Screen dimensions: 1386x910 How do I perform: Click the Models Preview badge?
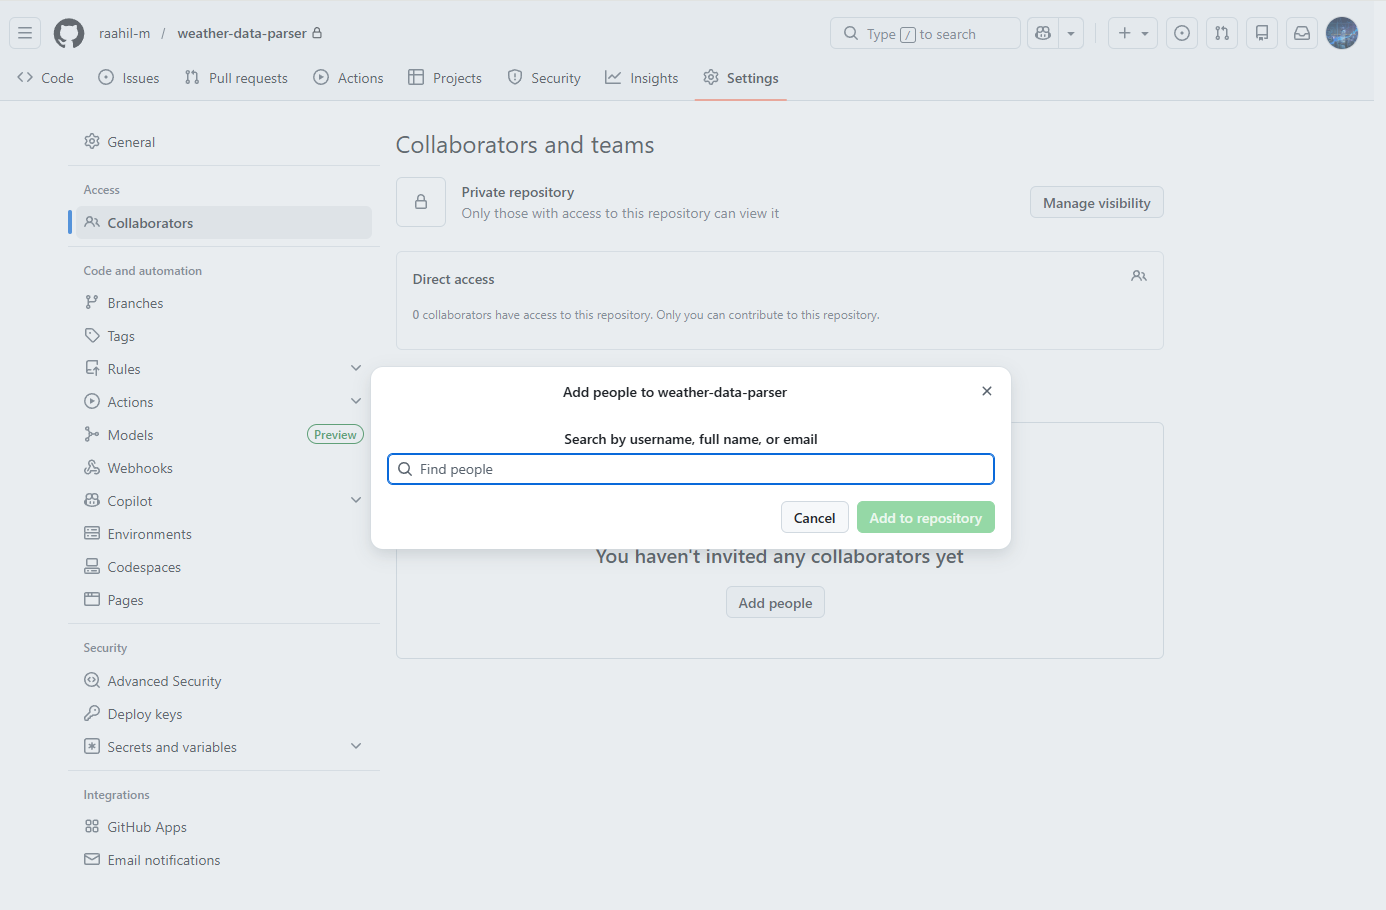coord(335,435)
